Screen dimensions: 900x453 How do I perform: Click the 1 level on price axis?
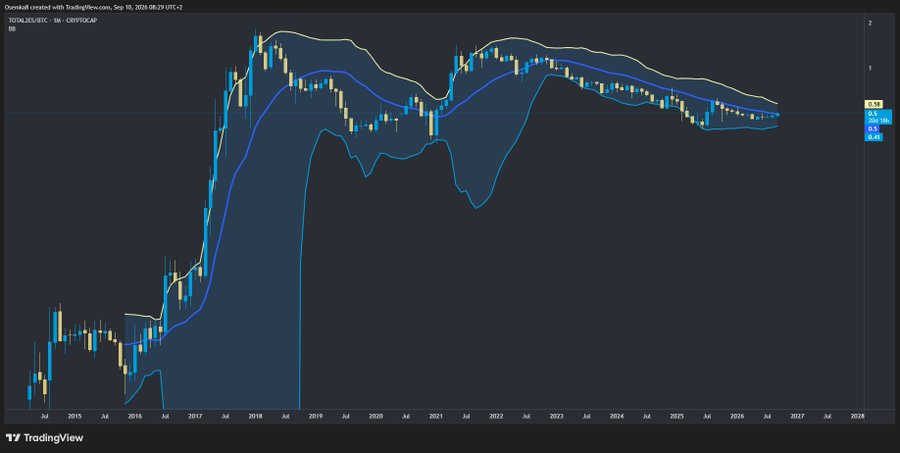pos(871,68)
